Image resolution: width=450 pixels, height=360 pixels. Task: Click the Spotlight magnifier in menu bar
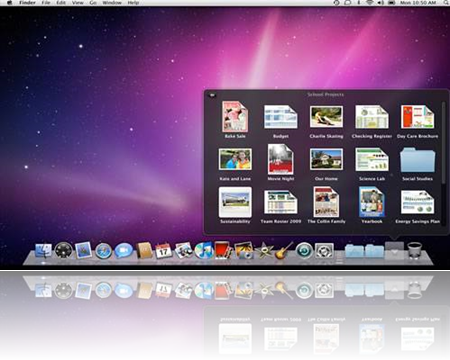coord(446,3)
